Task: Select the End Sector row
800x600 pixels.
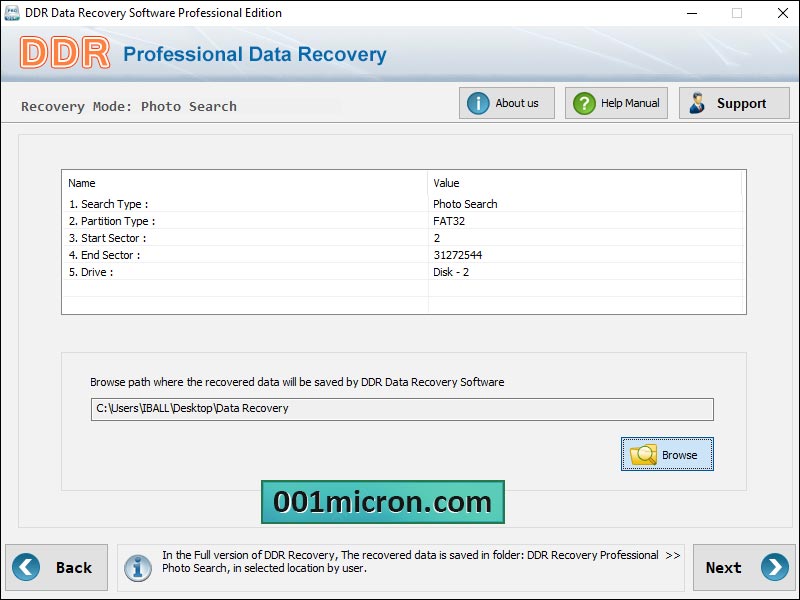Action: pyautogui.click(x=403, y=255)
